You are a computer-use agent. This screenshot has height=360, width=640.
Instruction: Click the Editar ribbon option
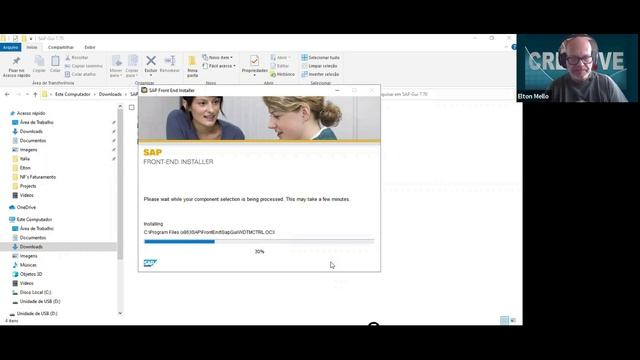[280, 66]
